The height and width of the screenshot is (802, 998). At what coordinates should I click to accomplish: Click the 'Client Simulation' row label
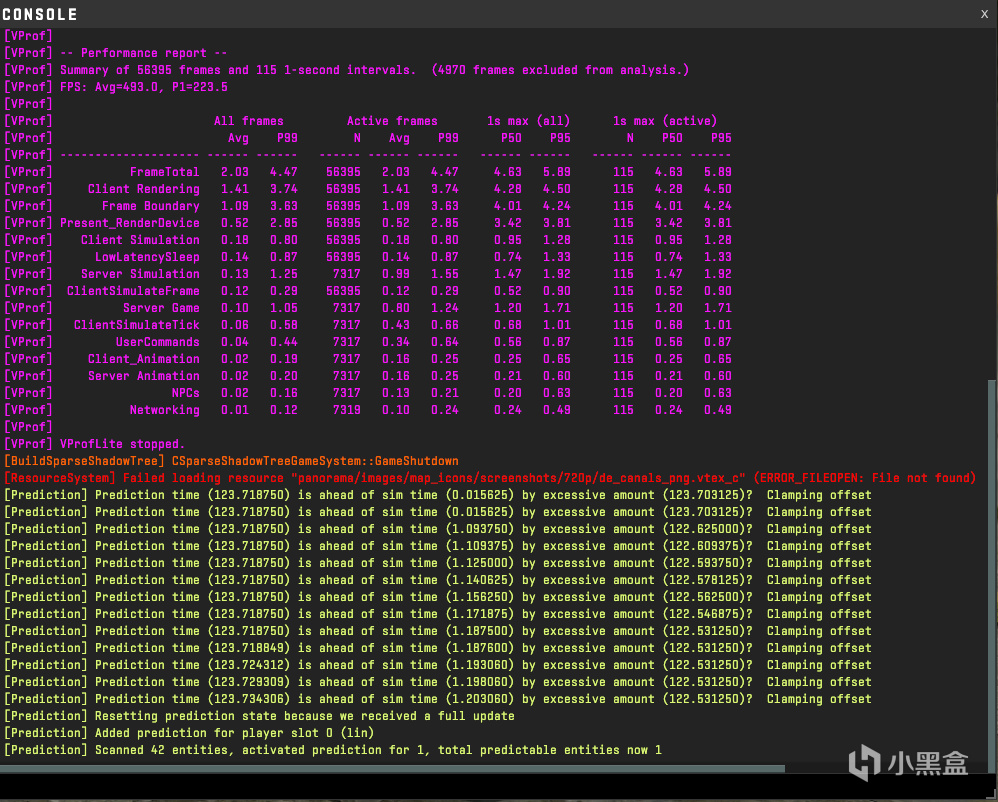point(140,240)
